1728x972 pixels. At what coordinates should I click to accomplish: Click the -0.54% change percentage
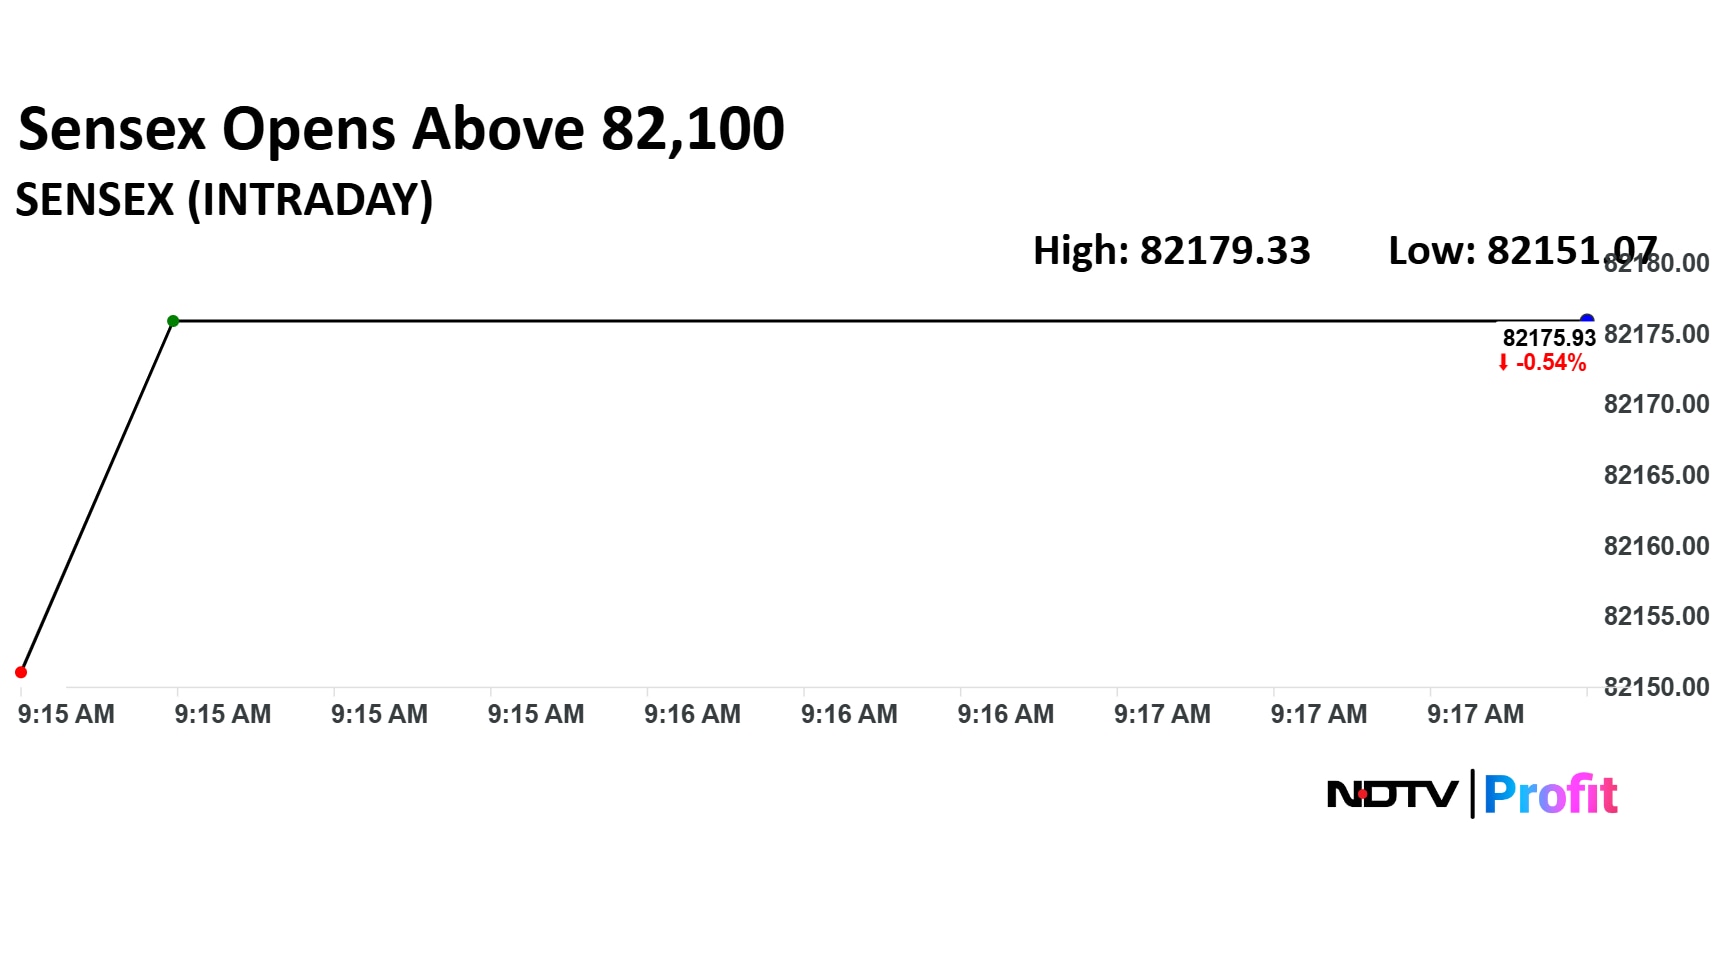pos(1551,363)
